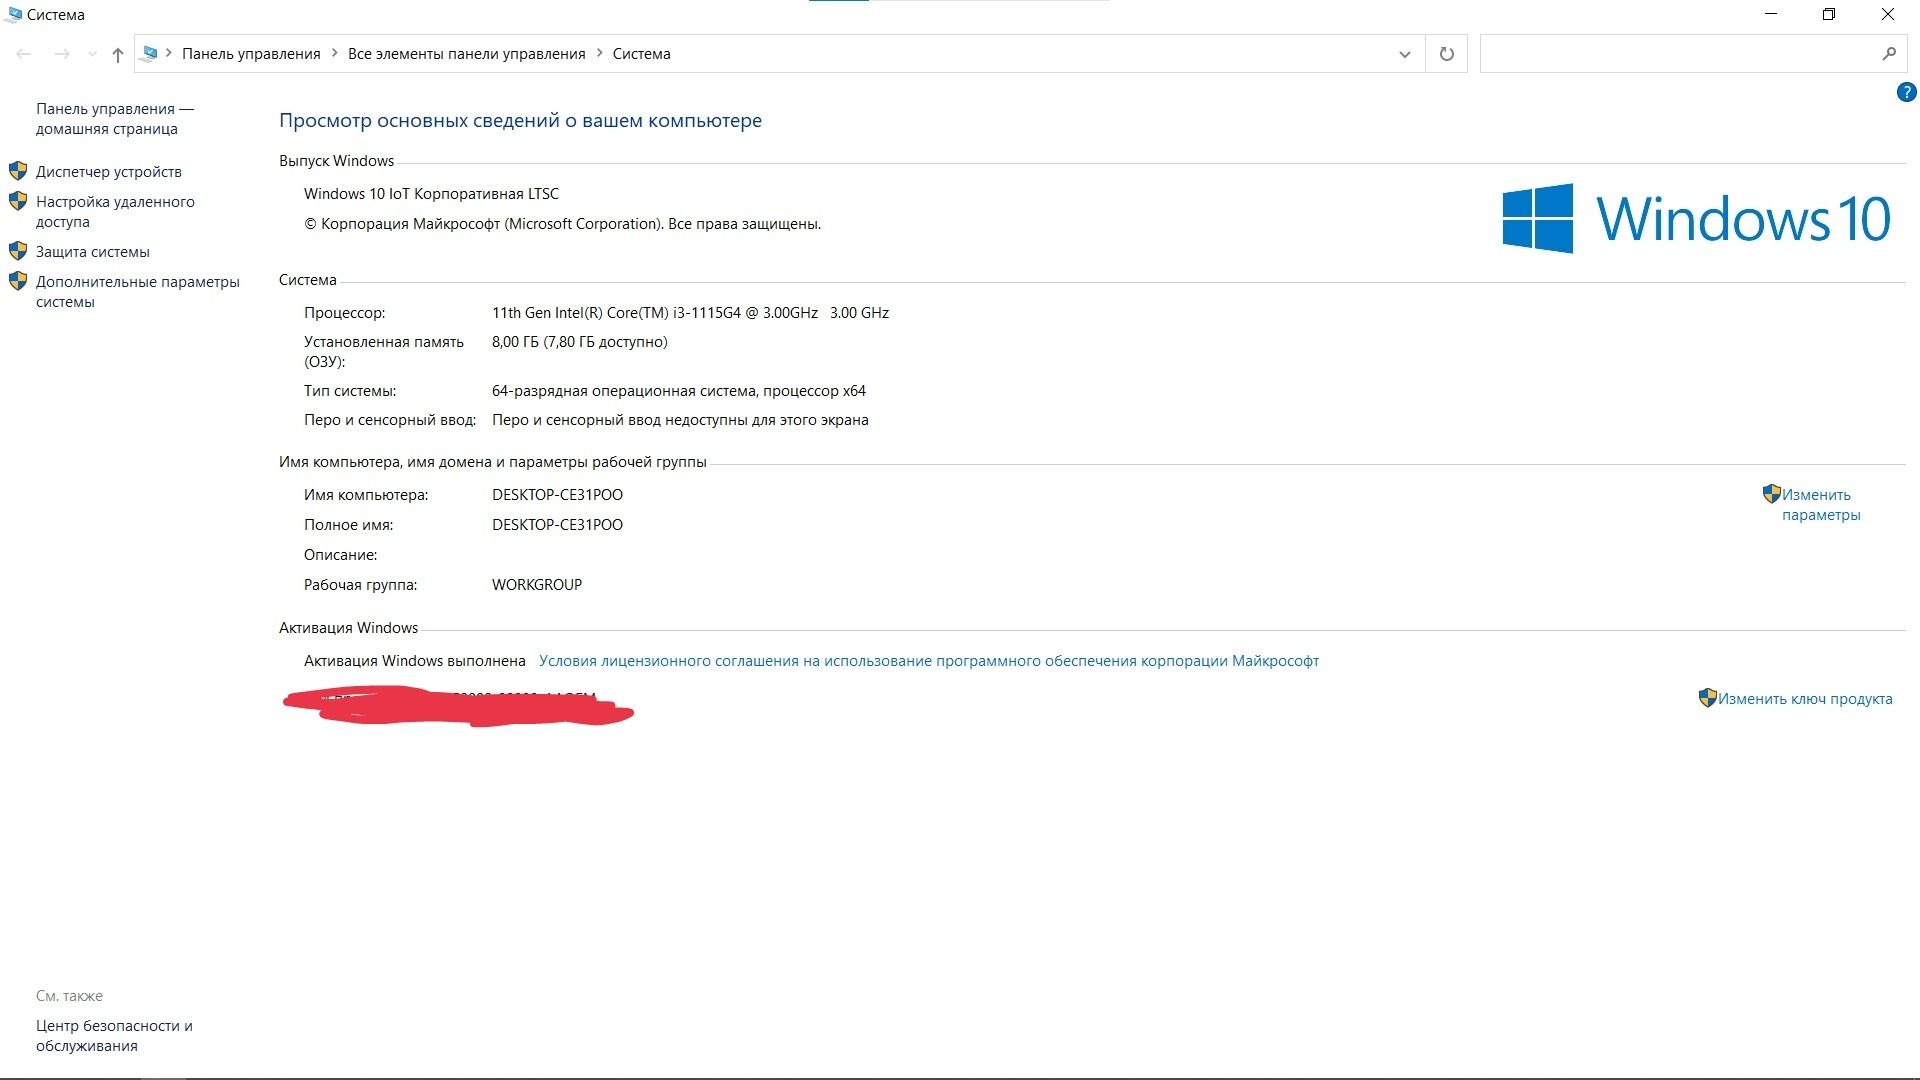1920x1080 pixels.
Task: Open Диспетчер устройств link
Action: point(109,172)
